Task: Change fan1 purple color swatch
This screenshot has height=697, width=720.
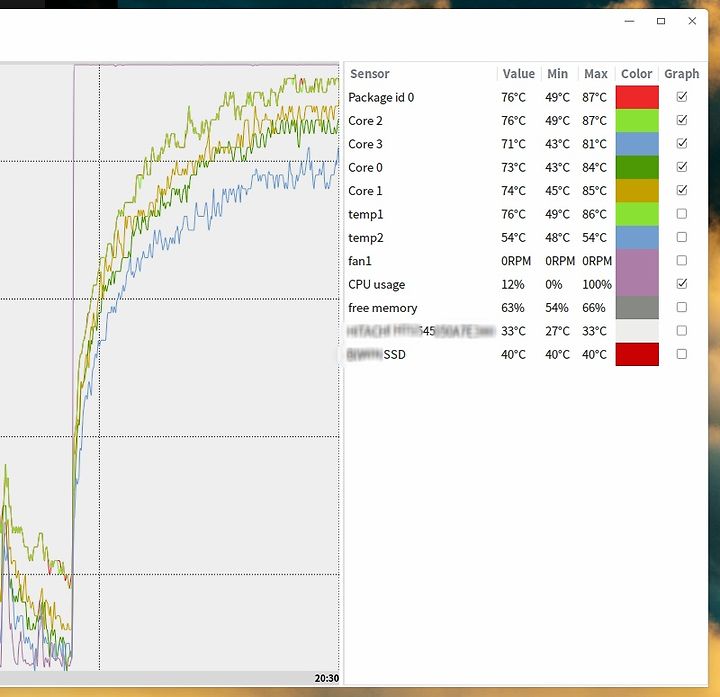Action: coord(637,261)
